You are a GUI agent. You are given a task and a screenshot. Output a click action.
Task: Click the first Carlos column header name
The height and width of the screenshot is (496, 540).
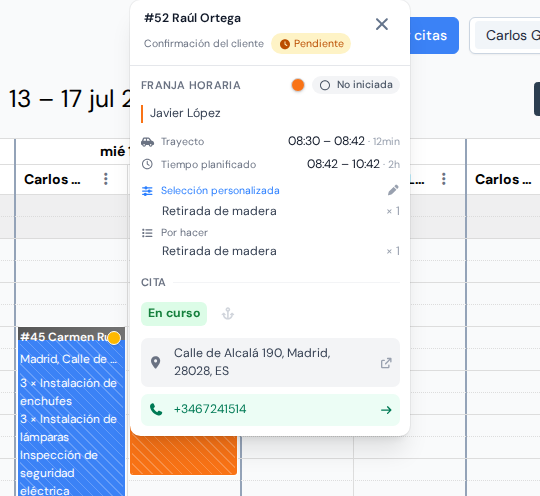[x=52, y=179]
